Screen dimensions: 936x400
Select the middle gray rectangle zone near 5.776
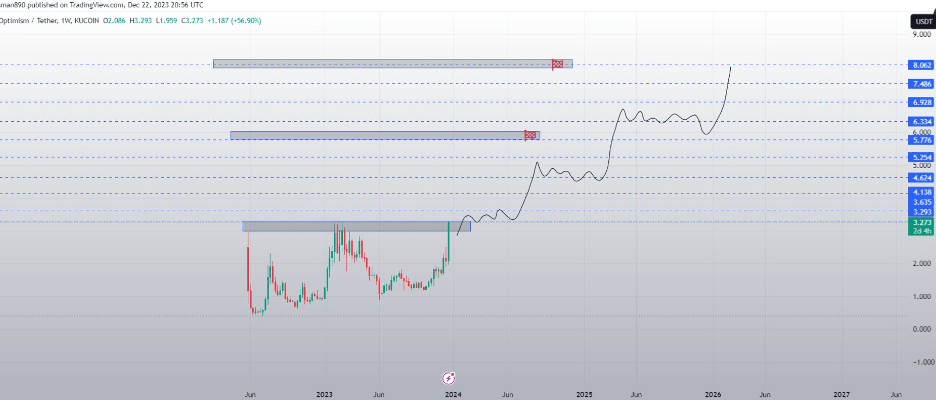pos(384,136)
